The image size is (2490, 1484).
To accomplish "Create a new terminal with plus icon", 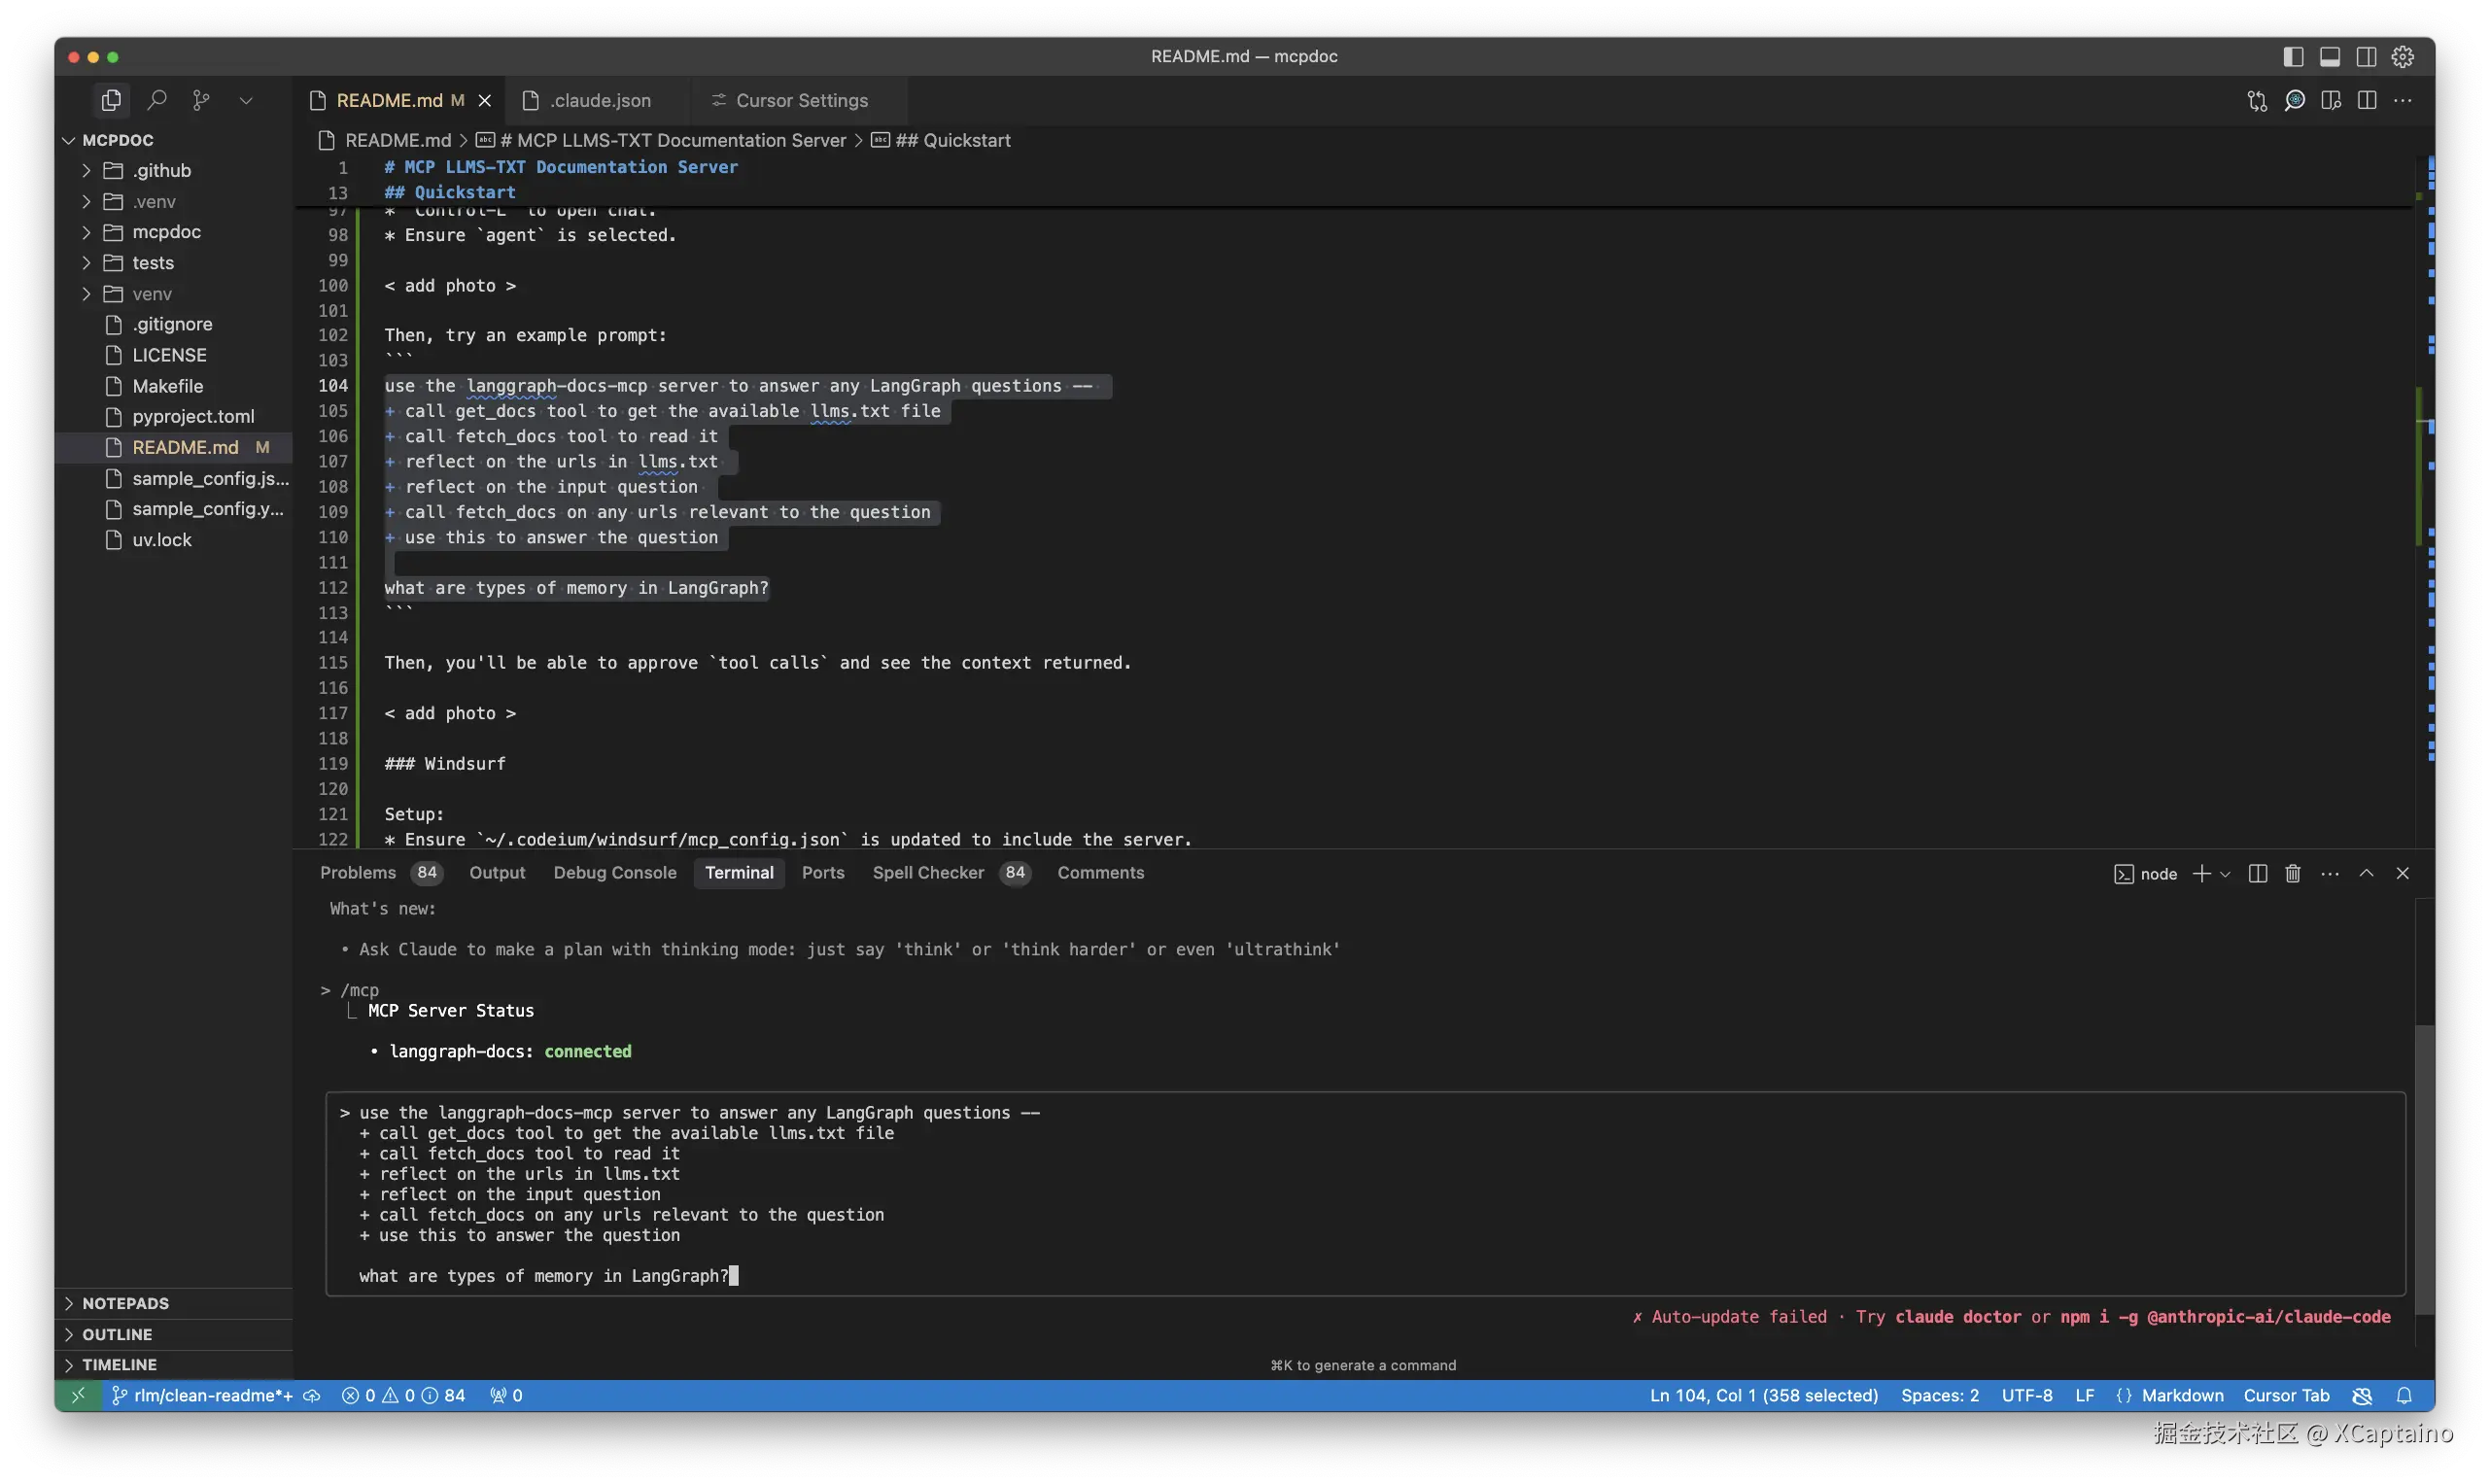I will pyautogui.click(x=2201, y=874).
